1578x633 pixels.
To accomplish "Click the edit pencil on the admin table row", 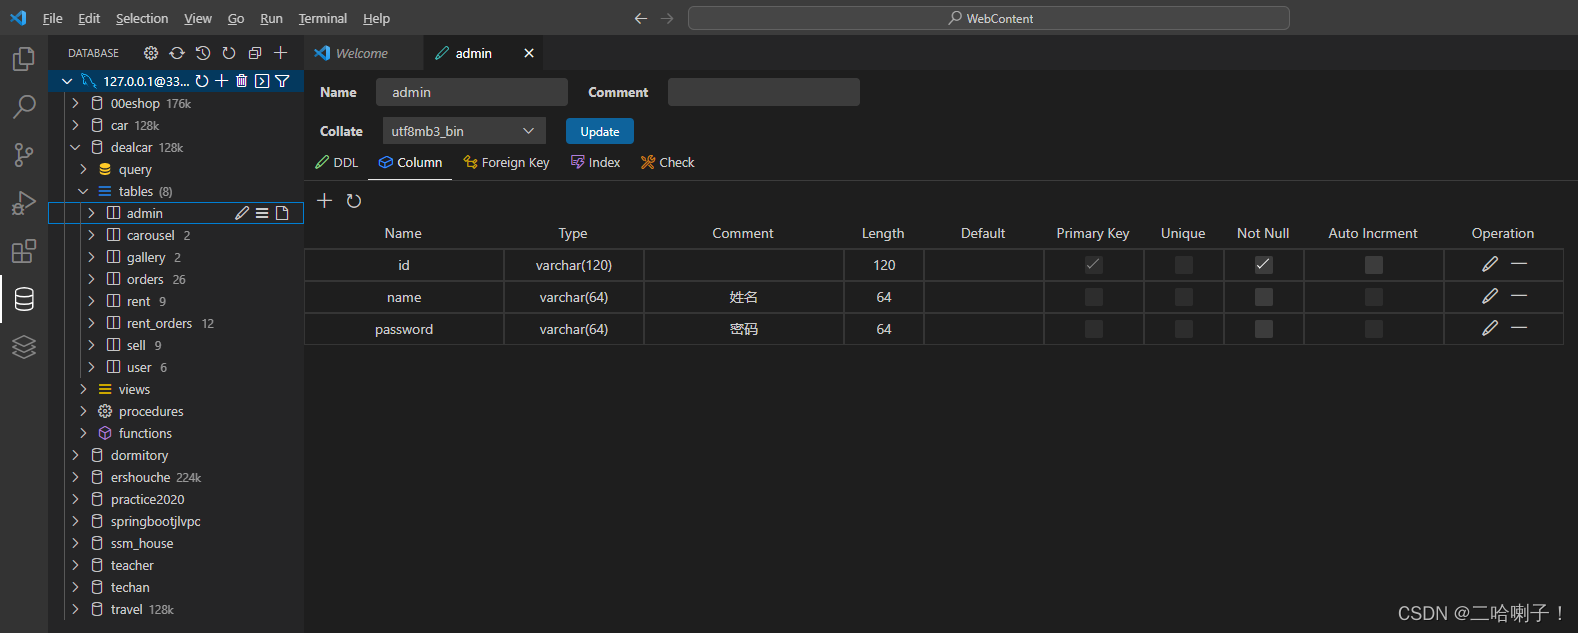I will click(242, 213).
